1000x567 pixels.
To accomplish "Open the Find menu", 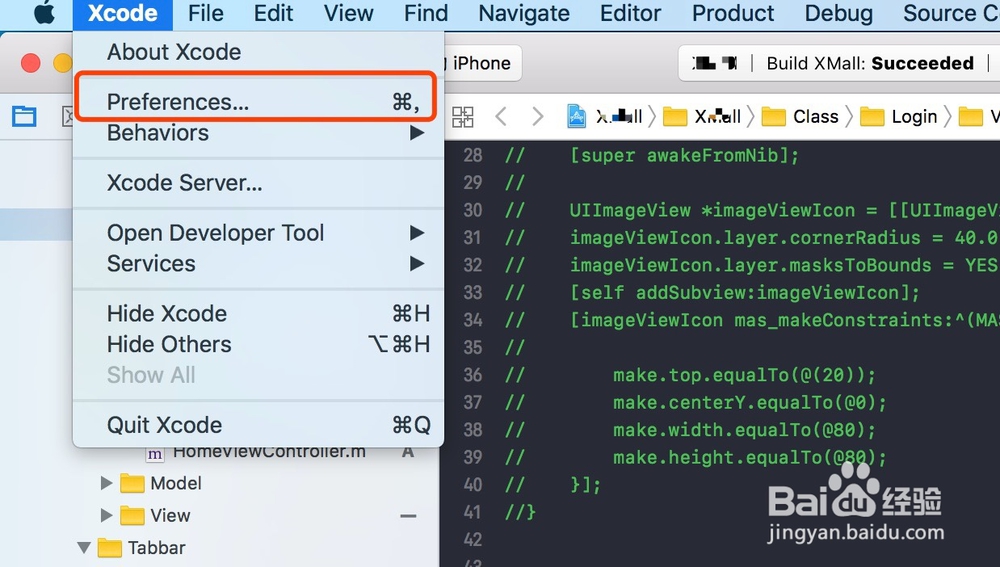I will [x=426, y=13].
